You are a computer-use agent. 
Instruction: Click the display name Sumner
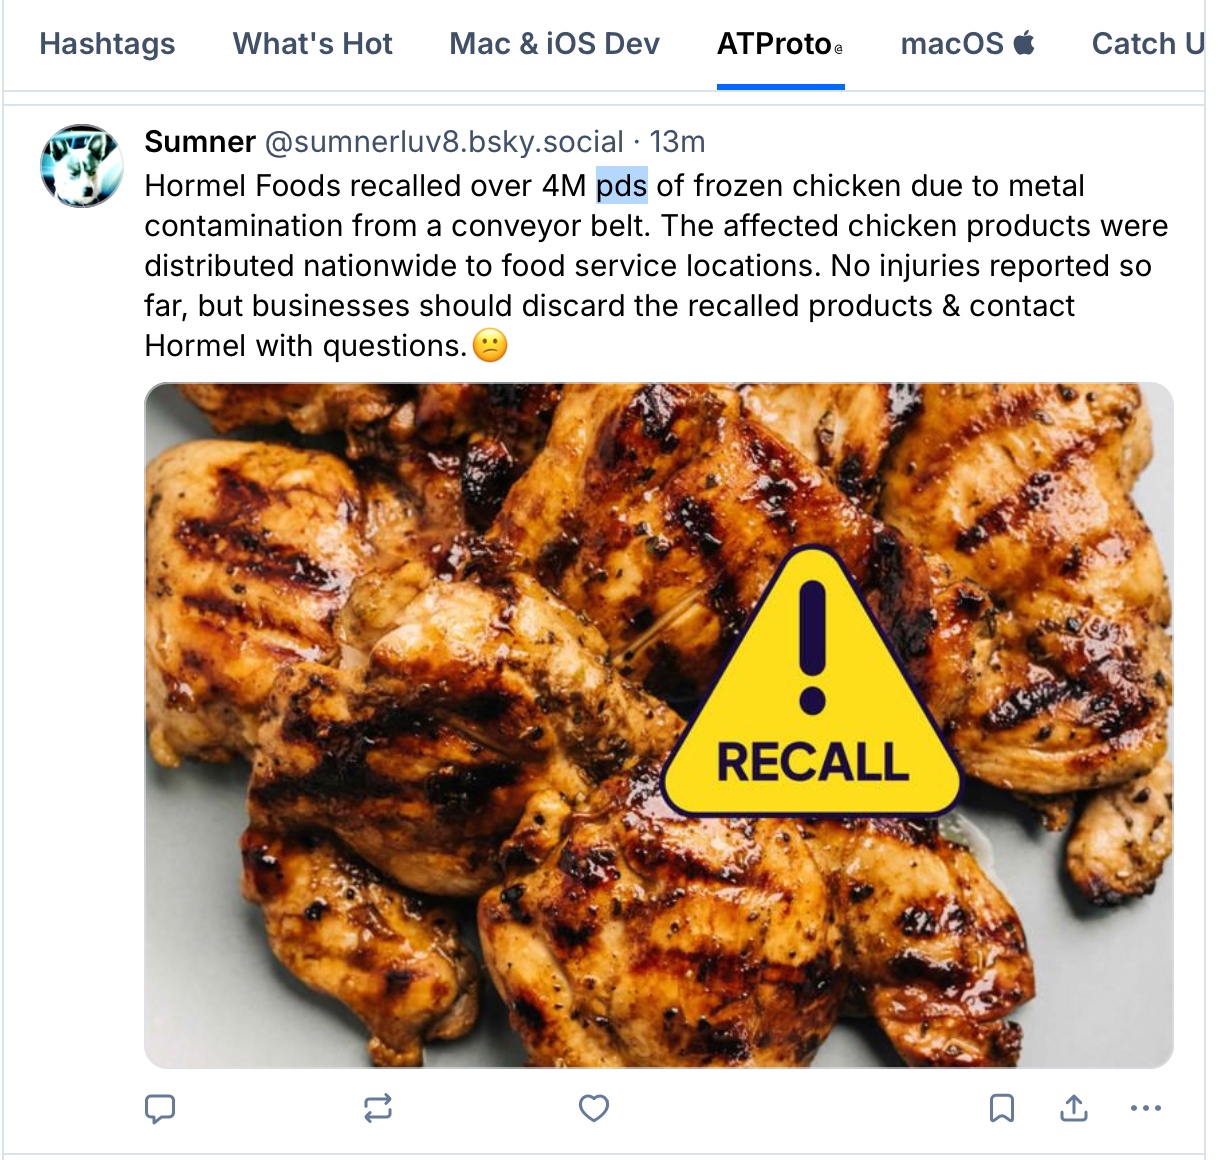[x=200, y=142]
